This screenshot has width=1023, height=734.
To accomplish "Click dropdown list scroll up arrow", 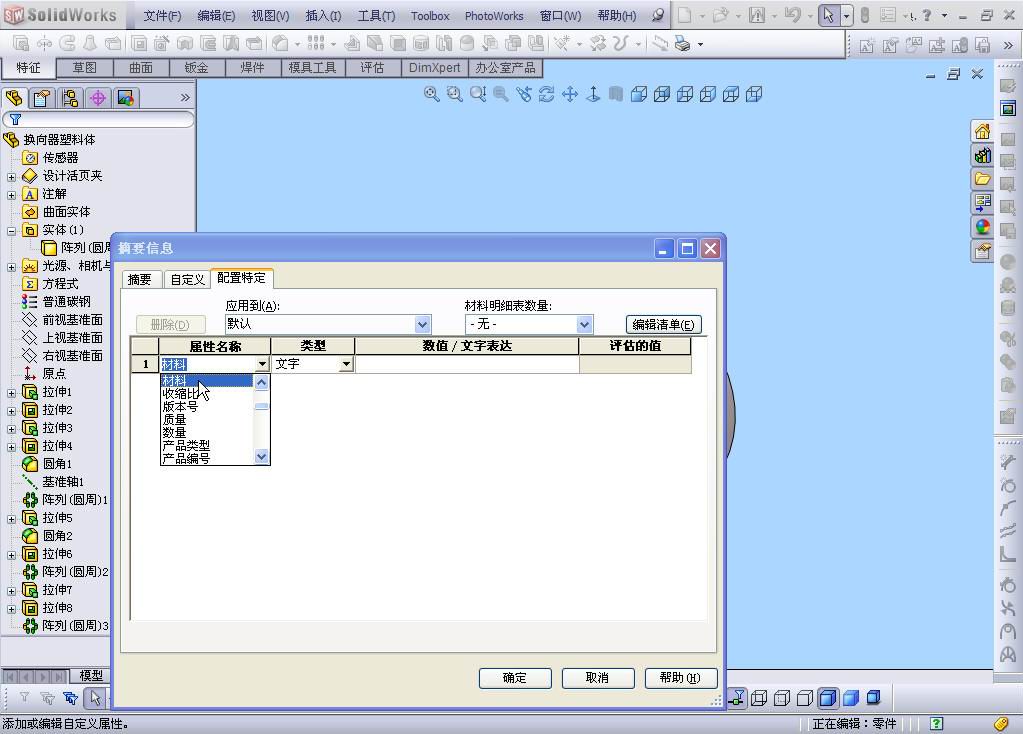I will [262, 382].
